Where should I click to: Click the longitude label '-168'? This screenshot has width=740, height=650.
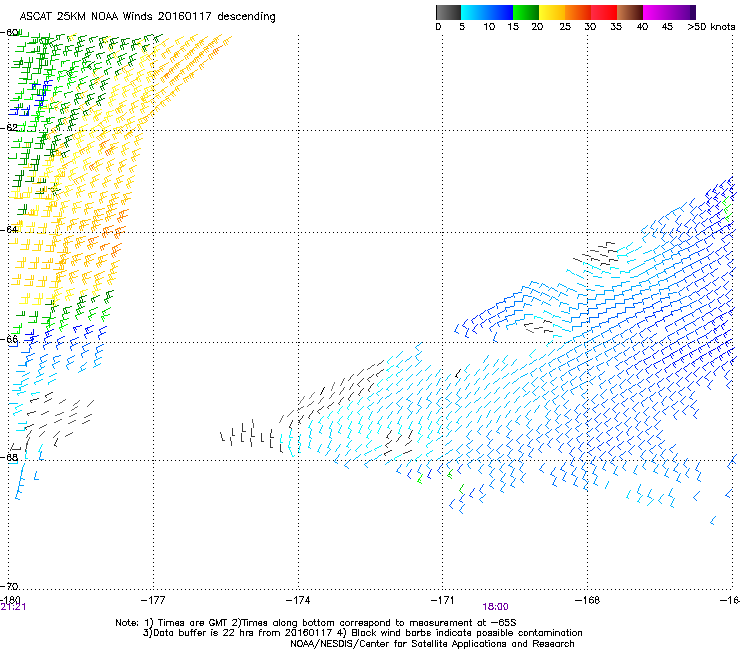(x=588, y=600)
